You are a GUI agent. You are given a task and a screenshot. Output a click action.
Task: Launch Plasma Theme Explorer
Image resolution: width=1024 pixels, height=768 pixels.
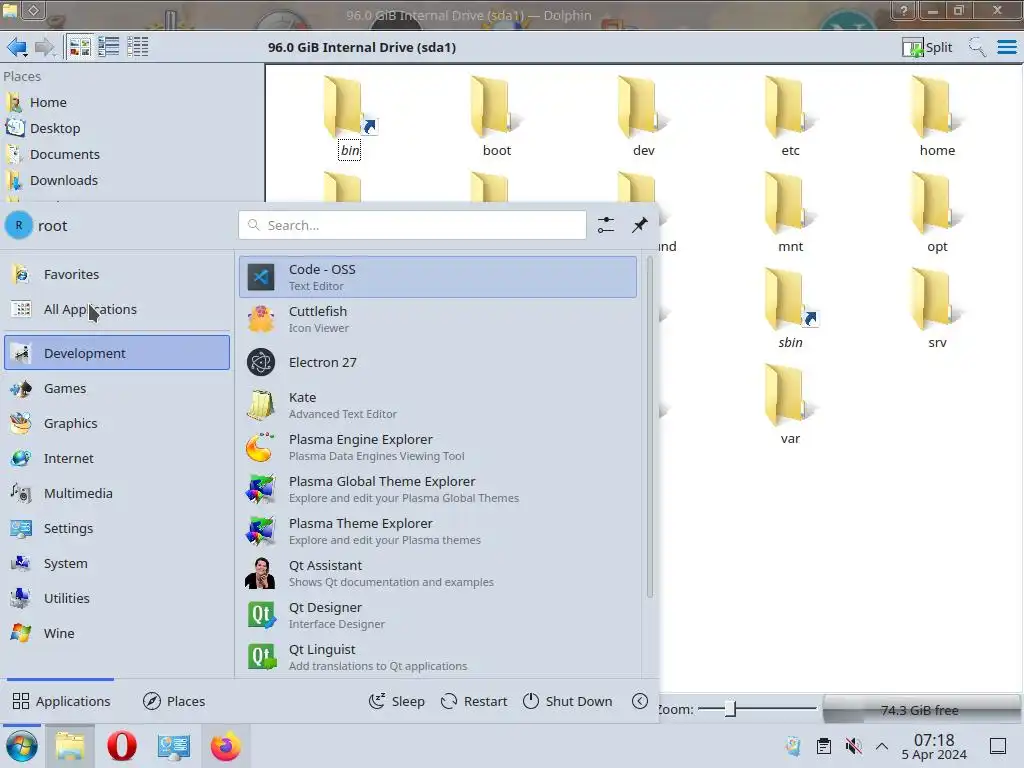[x=438, y=532]
